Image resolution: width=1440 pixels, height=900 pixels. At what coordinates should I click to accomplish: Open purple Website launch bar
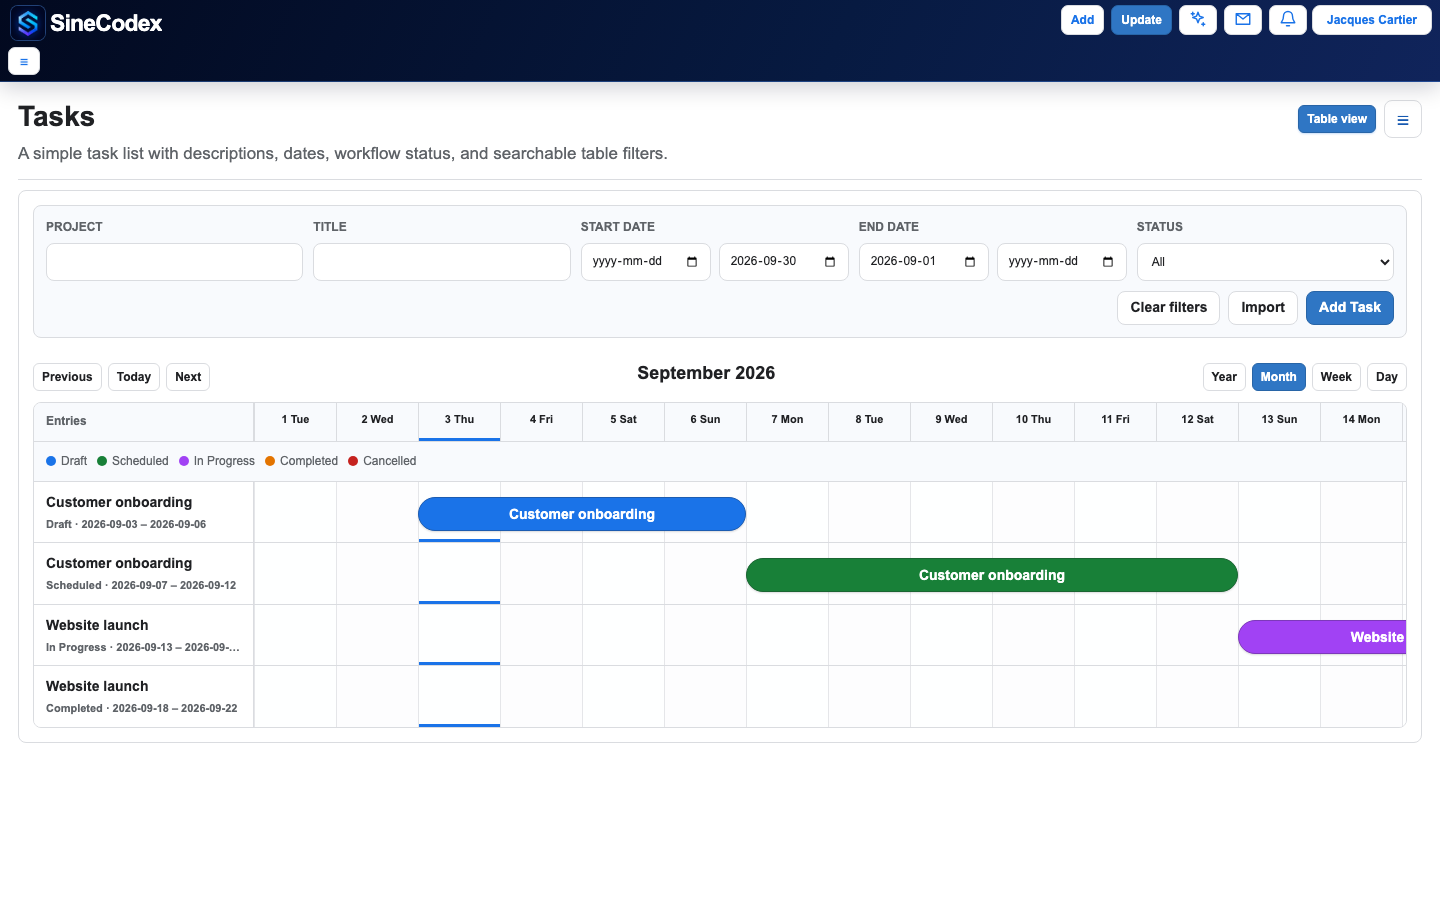pos(1322,637)
